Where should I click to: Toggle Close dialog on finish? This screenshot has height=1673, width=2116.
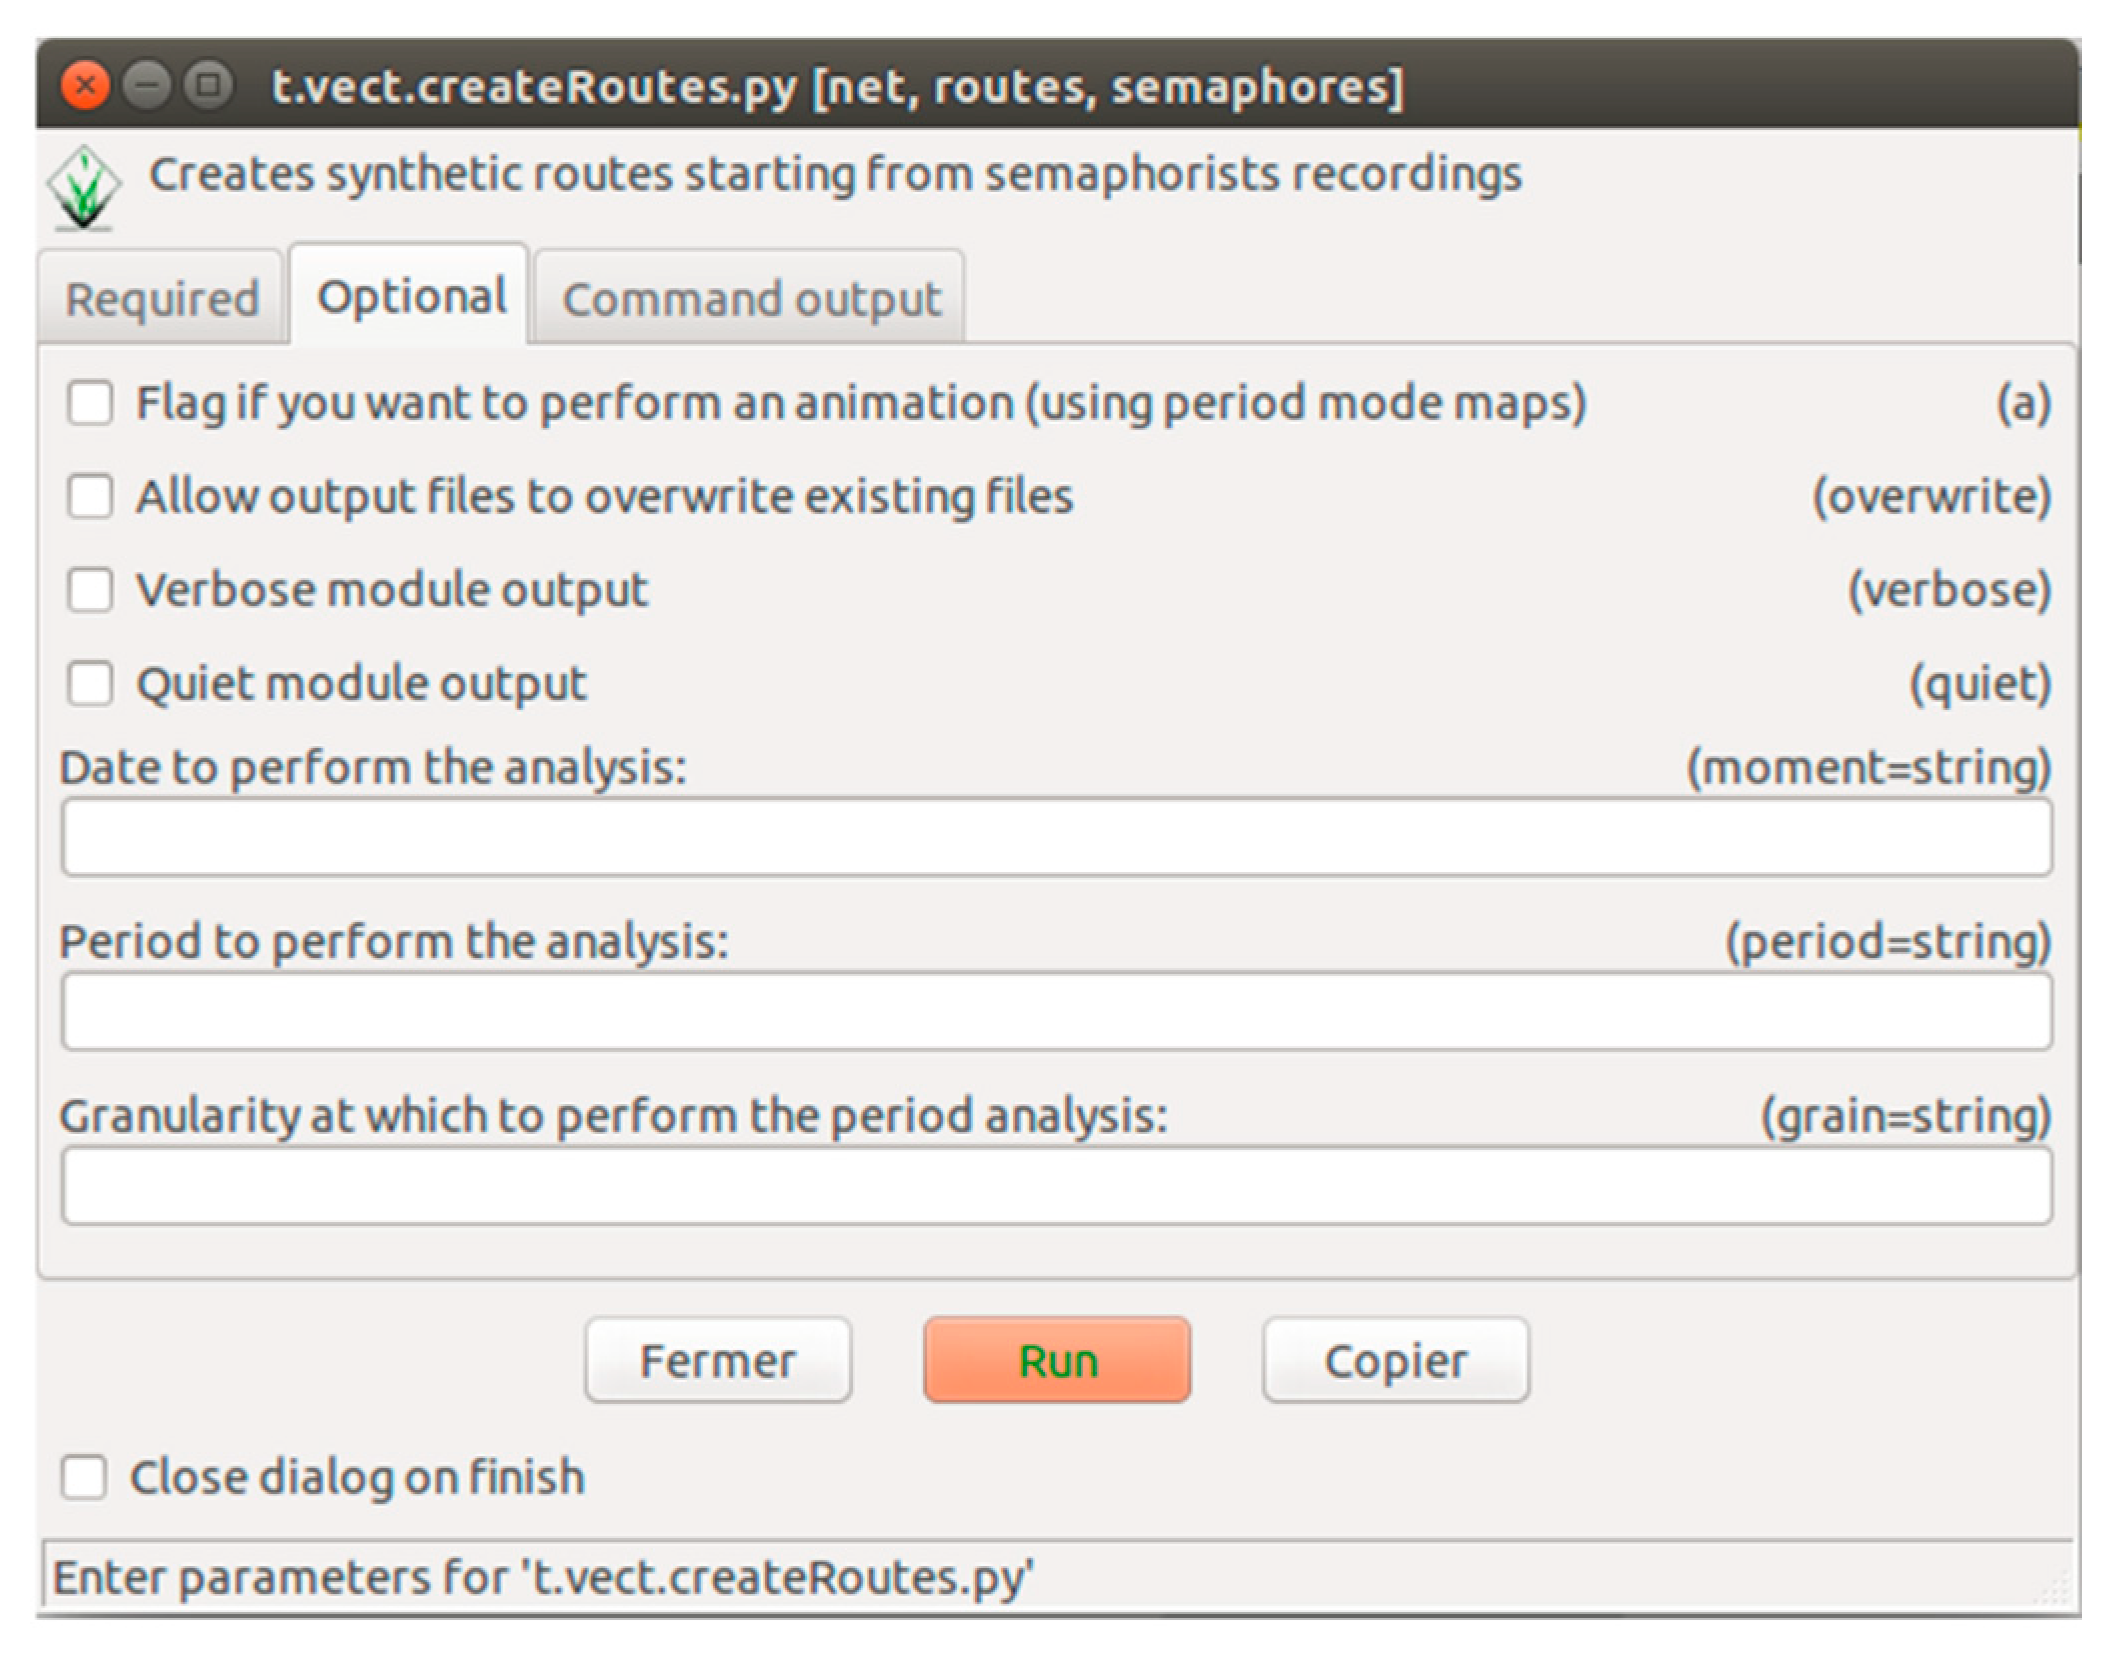point(84,1477)
